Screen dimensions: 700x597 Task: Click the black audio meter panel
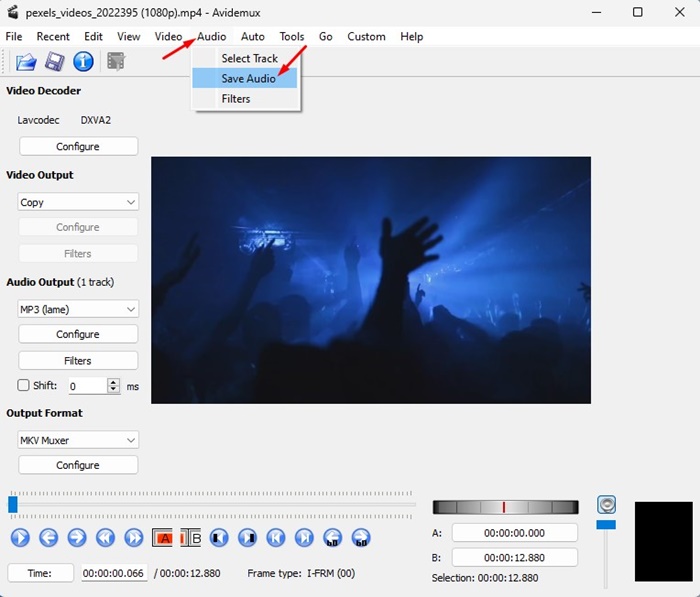tap(664, 541)
